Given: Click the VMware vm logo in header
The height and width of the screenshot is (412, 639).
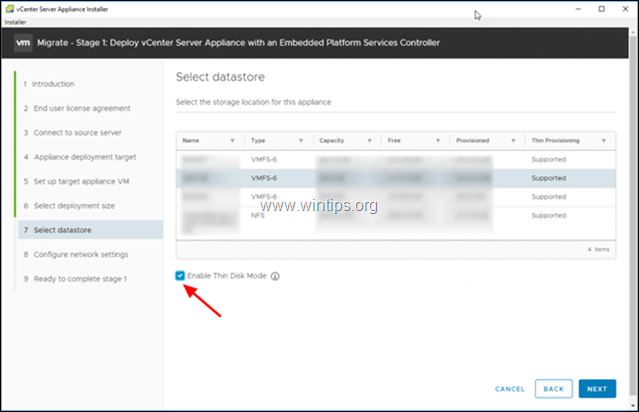Looking at the screenshot, I should 23,43.
